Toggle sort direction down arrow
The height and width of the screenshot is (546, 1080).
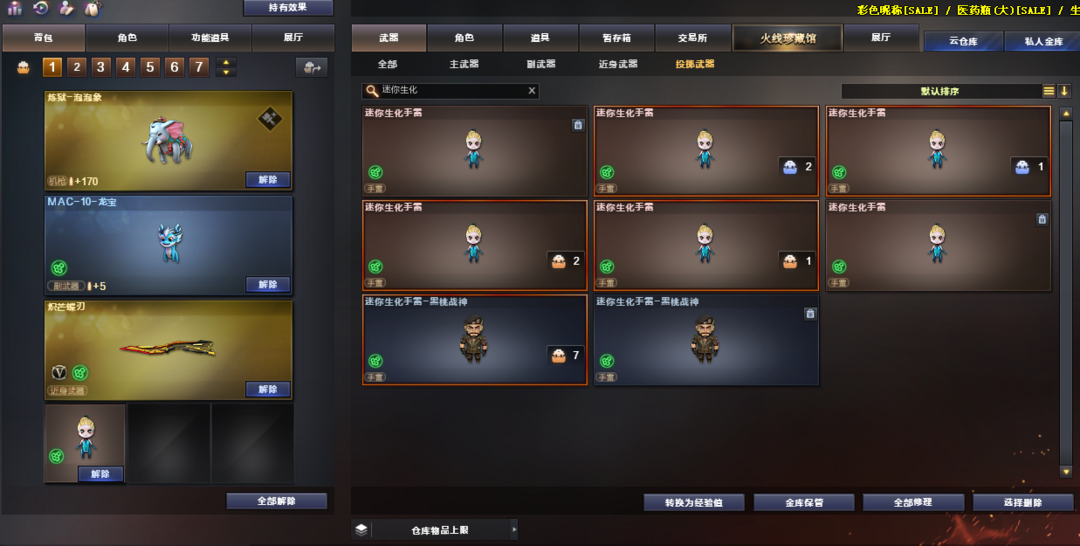click(x=1064, y=91)
